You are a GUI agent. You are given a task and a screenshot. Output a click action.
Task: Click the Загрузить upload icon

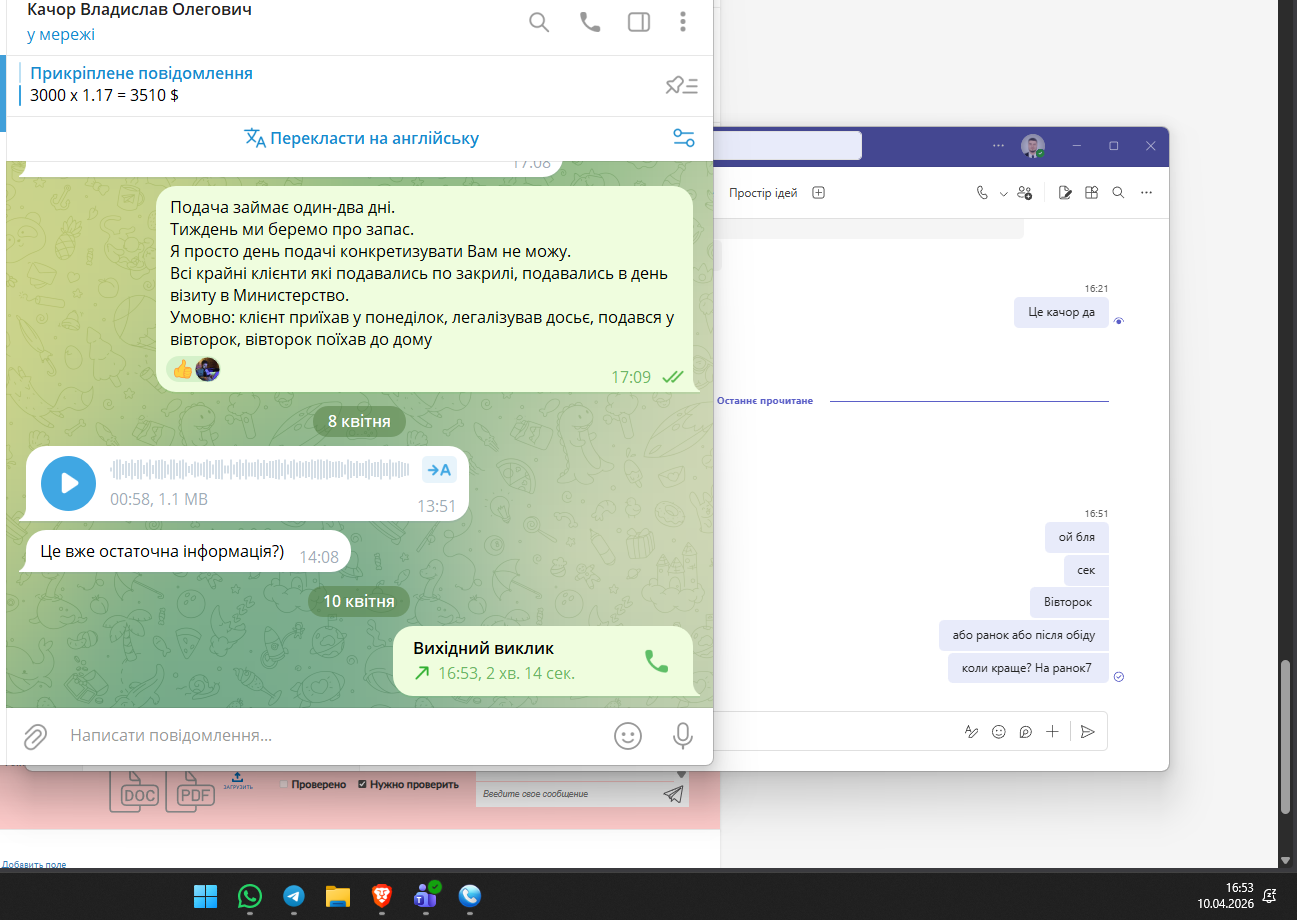click(237, 780)
